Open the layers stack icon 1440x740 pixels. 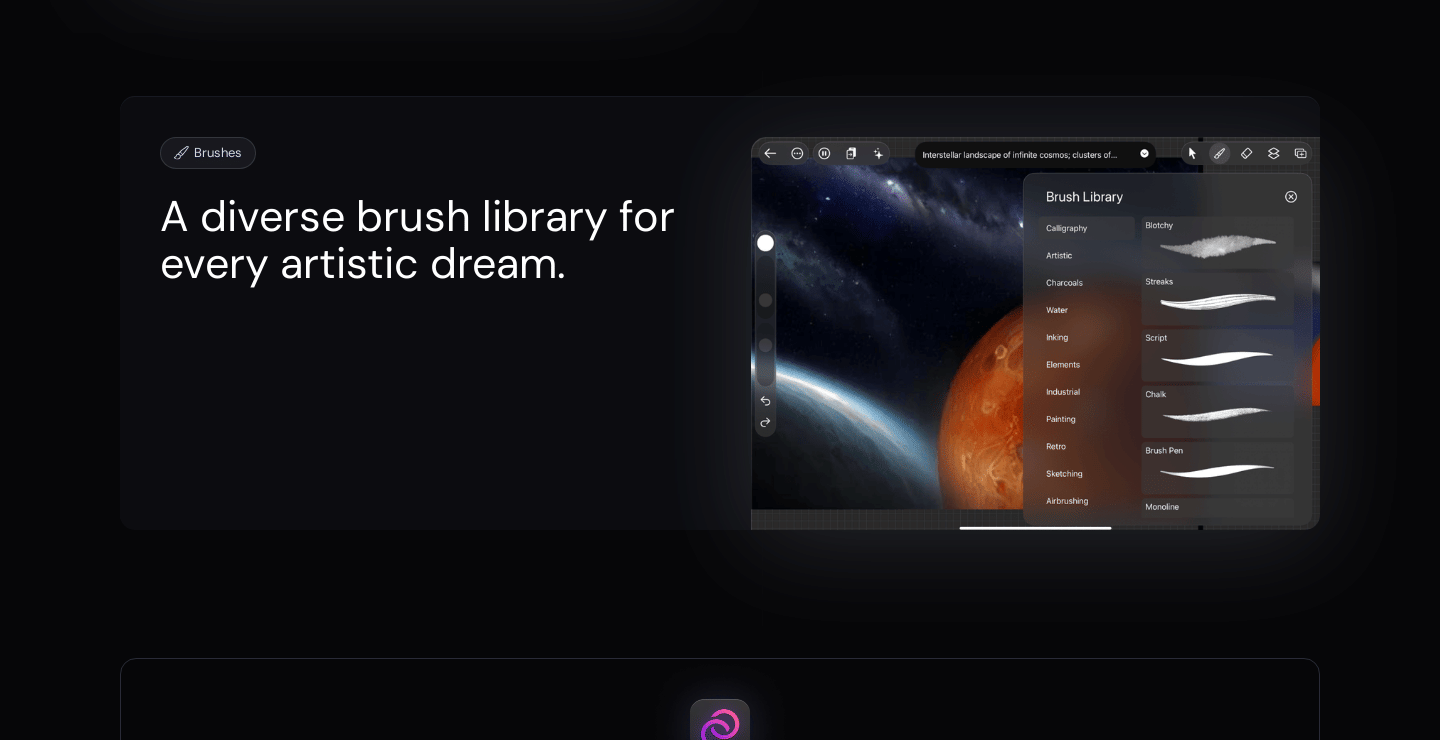coord(1273,153)
